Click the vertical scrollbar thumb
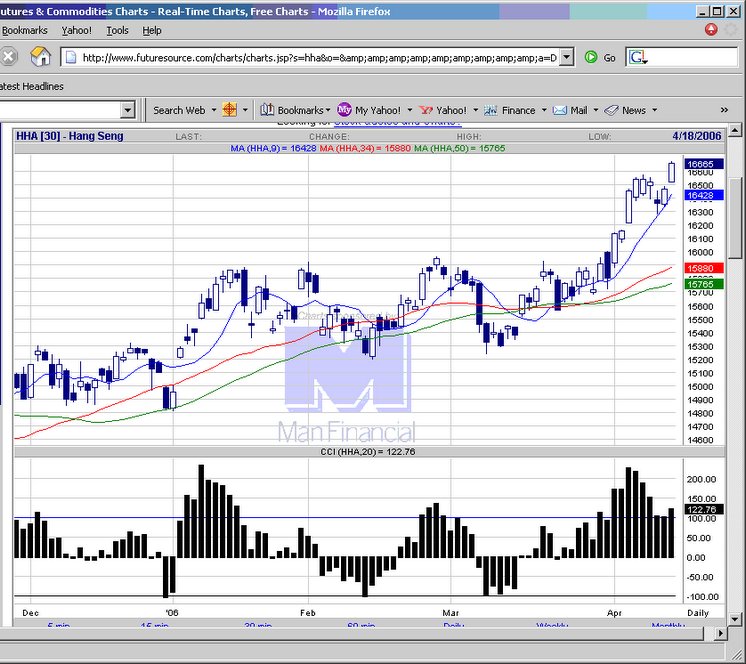 tap(735, 218)
